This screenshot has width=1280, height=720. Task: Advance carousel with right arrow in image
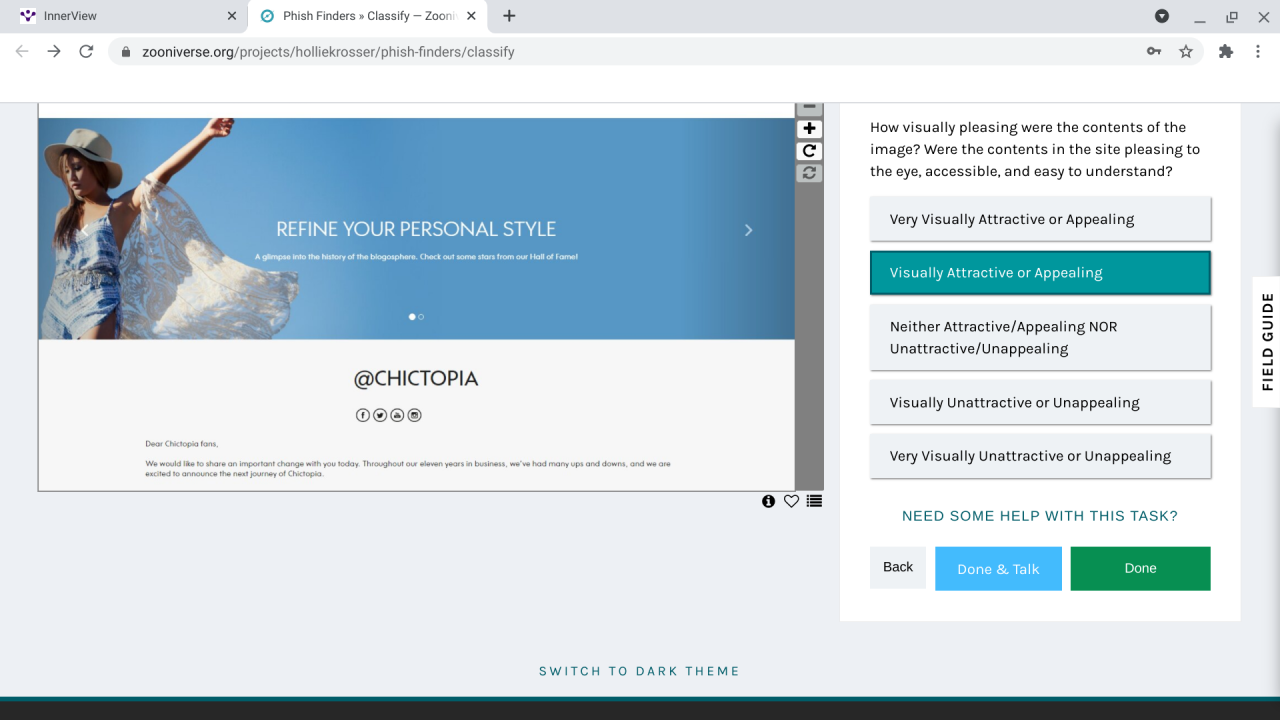tap(748, 230)
